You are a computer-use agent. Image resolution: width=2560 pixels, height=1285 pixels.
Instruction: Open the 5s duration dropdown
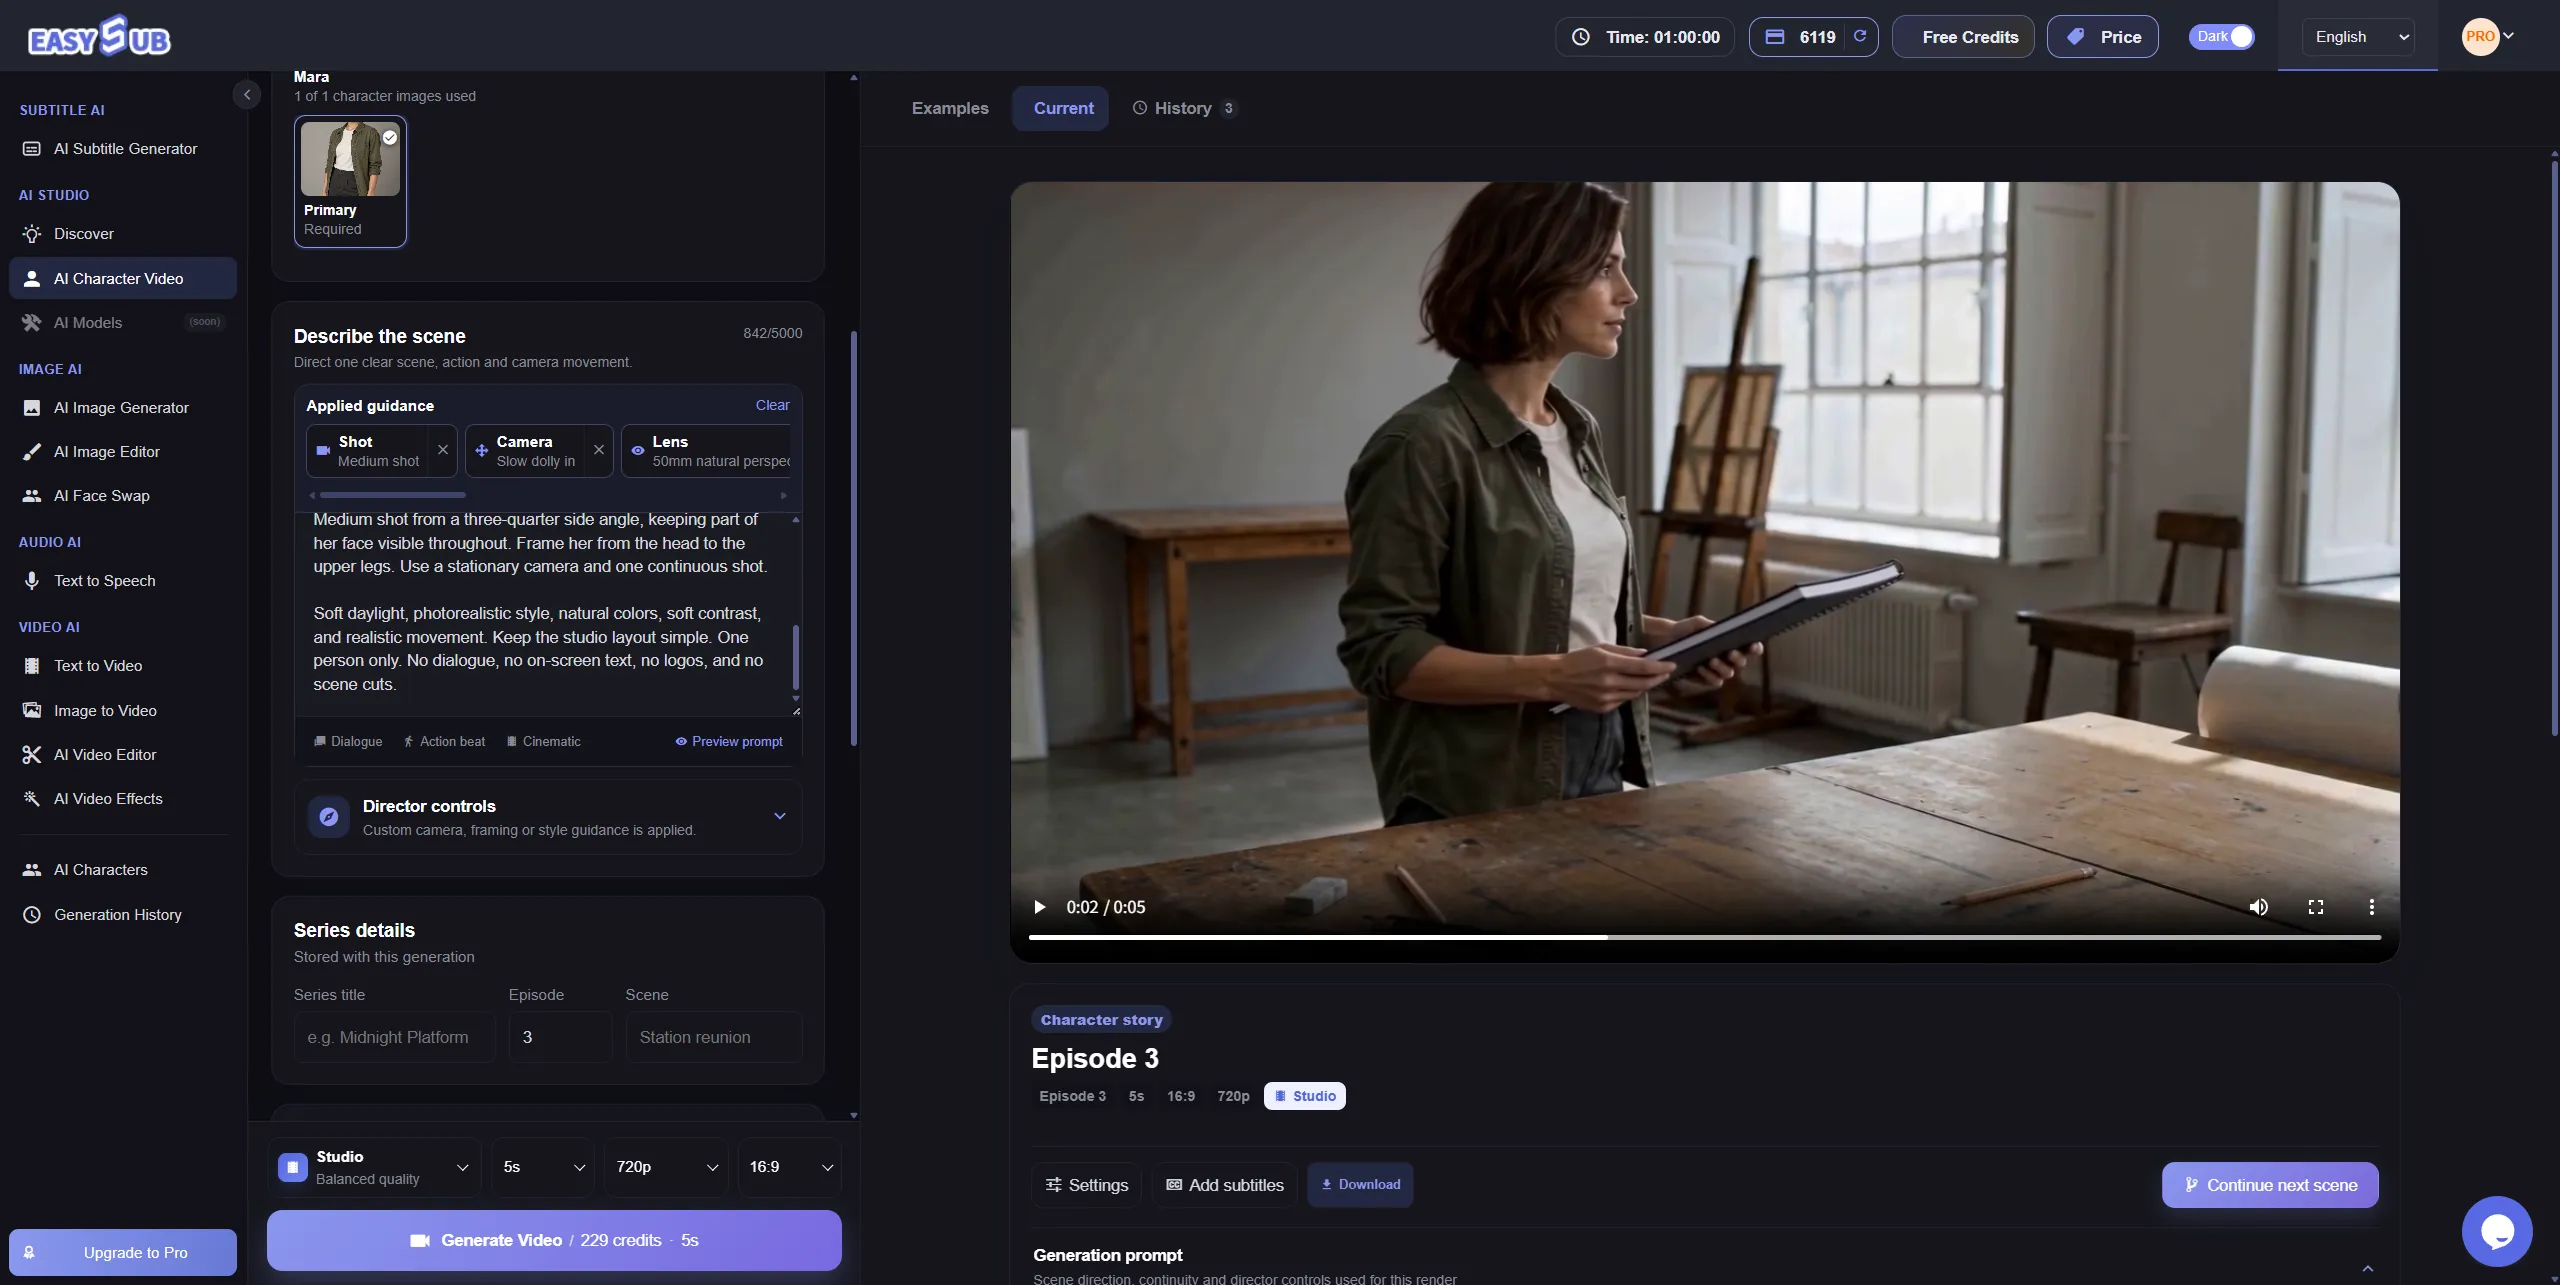[543, 1167]
